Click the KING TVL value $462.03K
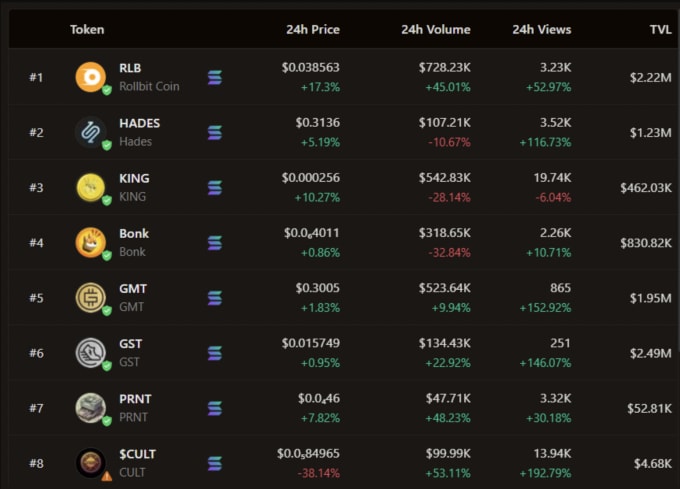This screenshot has width=680, height=489. 646,188
